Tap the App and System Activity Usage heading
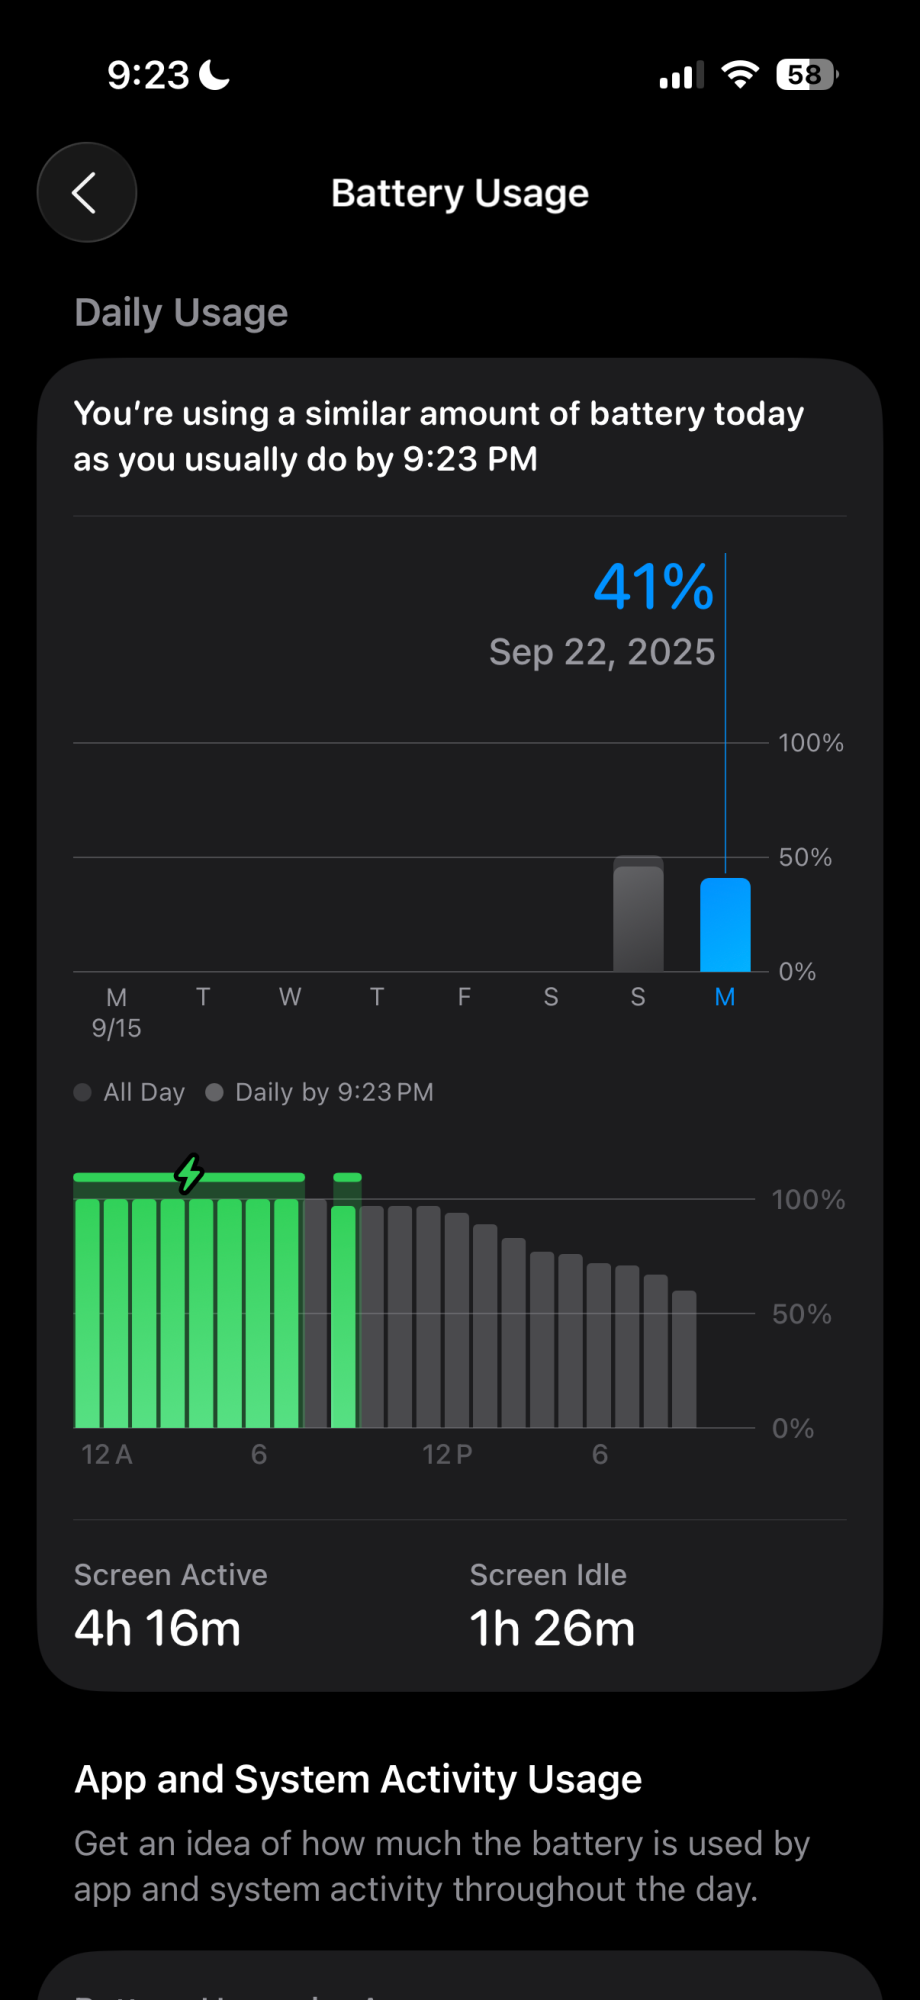The image size is (920, 2000). (x=358, y=1780)
